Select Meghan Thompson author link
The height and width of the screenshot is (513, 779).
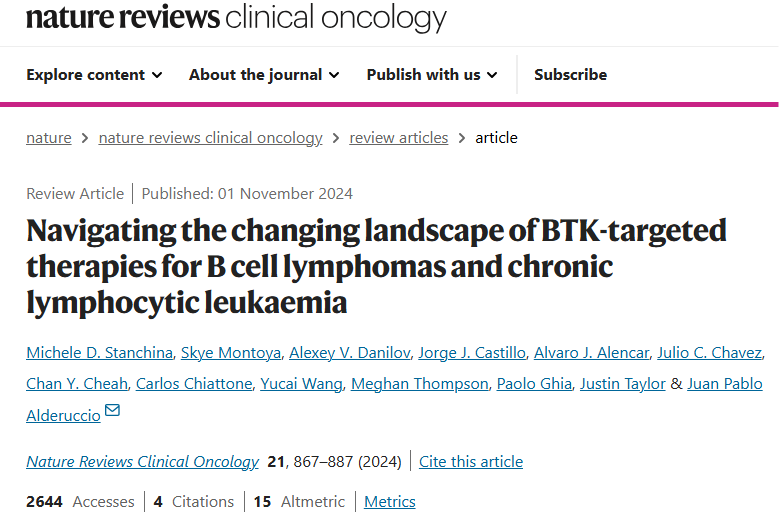coord(420,384)
